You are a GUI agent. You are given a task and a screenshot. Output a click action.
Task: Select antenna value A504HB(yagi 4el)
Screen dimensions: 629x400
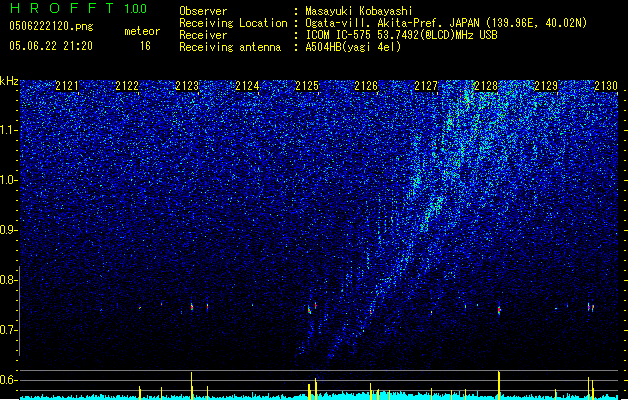[x=353, y=47]
